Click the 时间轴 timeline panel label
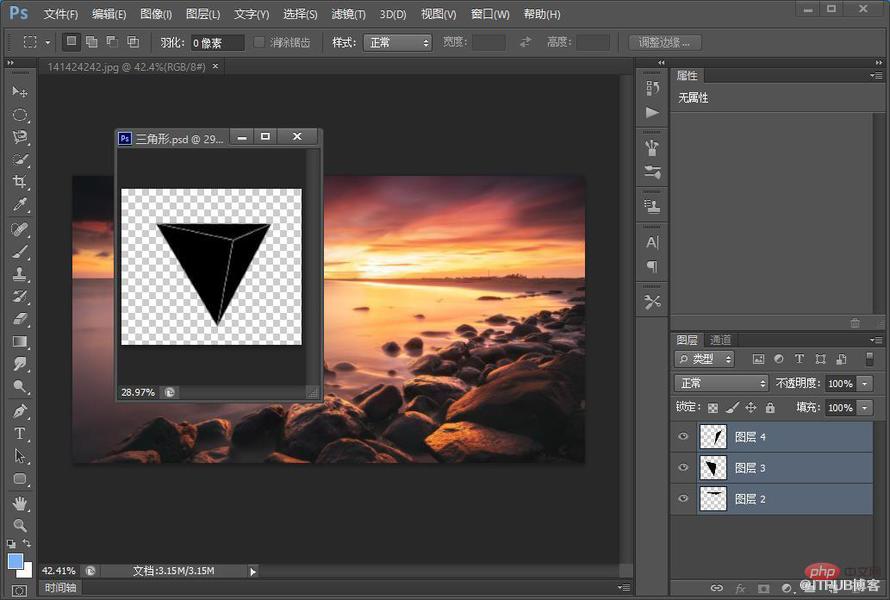 coord(60,588)
